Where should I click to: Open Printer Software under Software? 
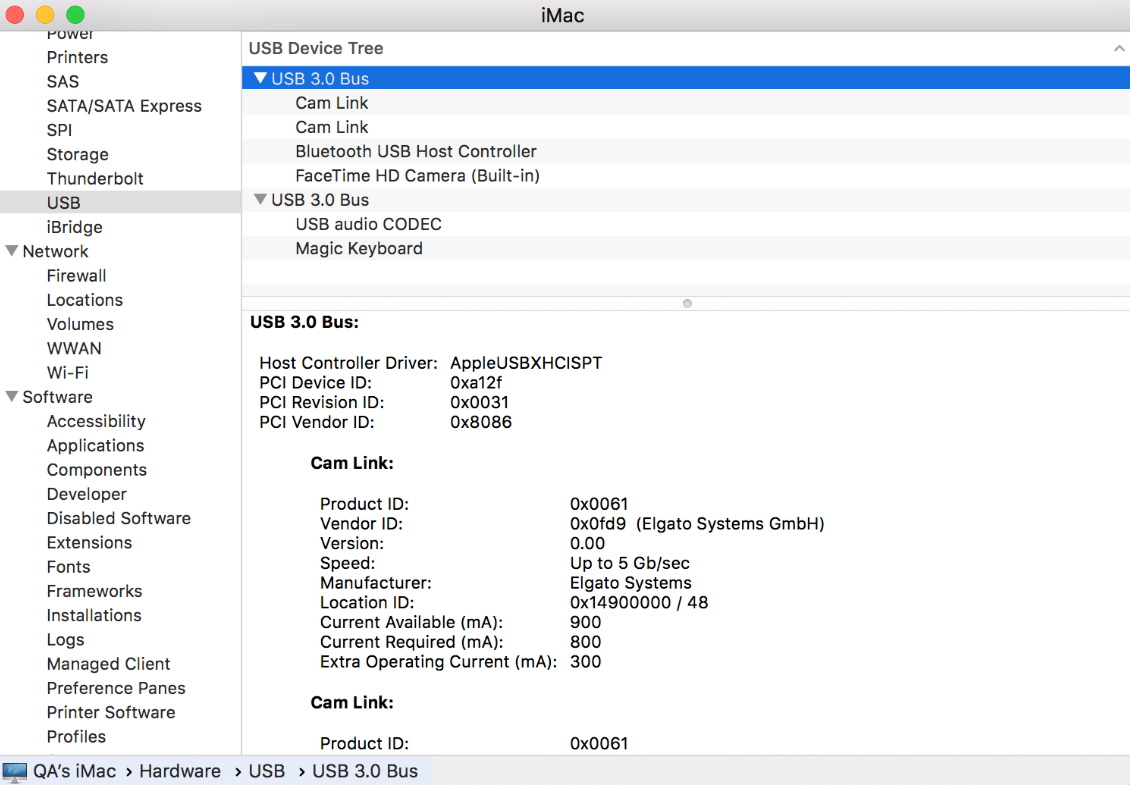click(x=111, y=712)
